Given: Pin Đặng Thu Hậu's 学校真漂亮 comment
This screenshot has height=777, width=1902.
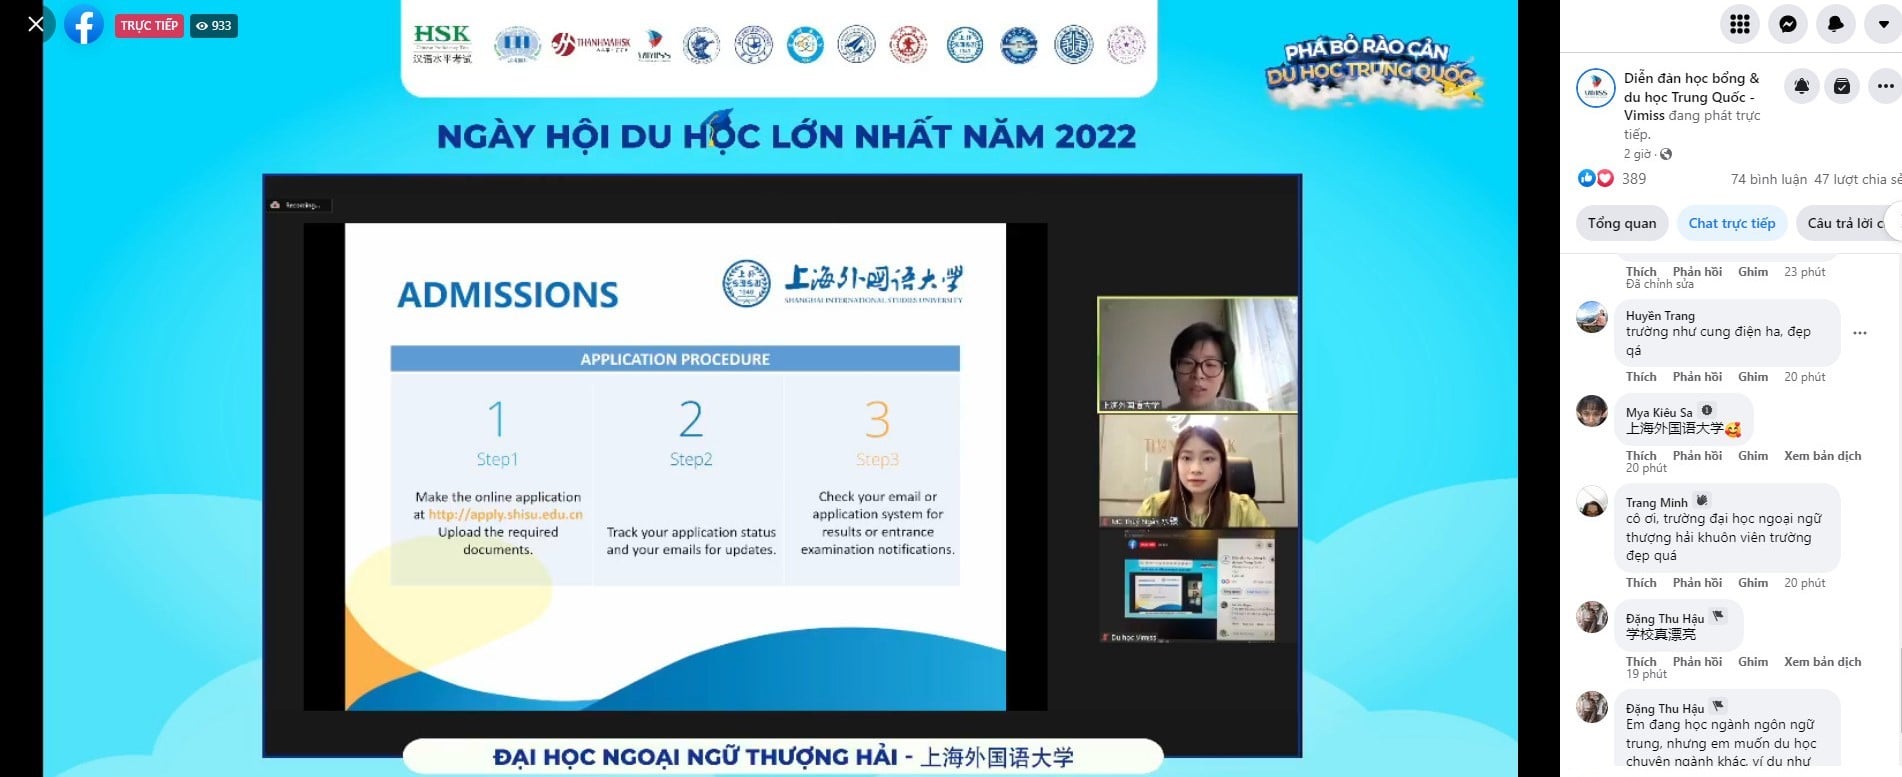Looking at the screenshot, I should click(x=1753, y=662).
